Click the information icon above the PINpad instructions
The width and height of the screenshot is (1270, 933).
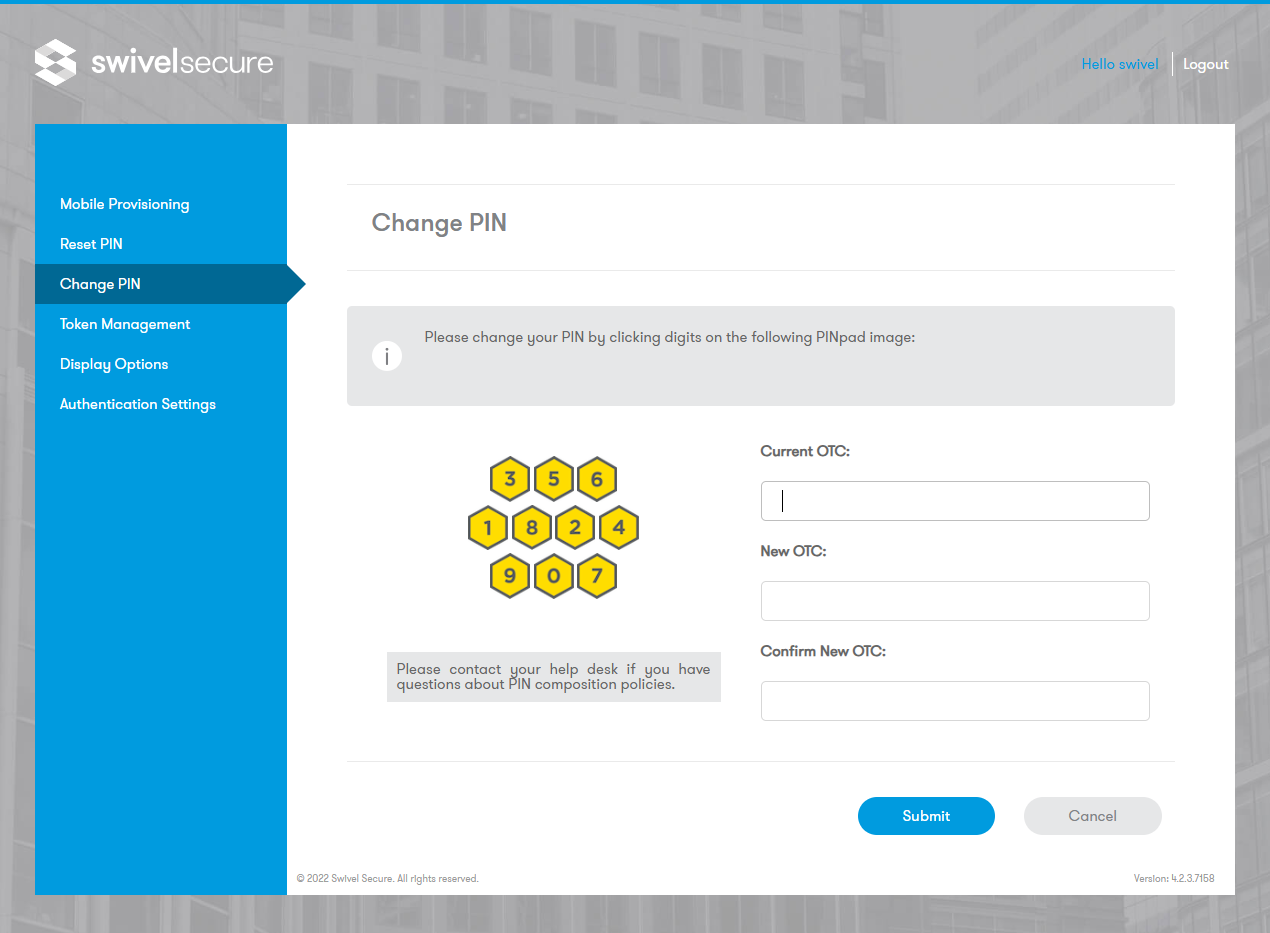tap(387, 356)
